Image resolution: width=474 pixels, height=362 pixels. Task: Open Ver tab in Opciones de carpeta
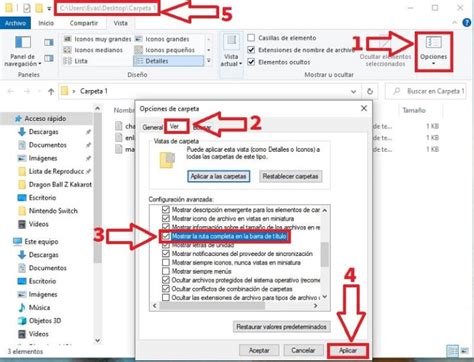tap(174, 126)
